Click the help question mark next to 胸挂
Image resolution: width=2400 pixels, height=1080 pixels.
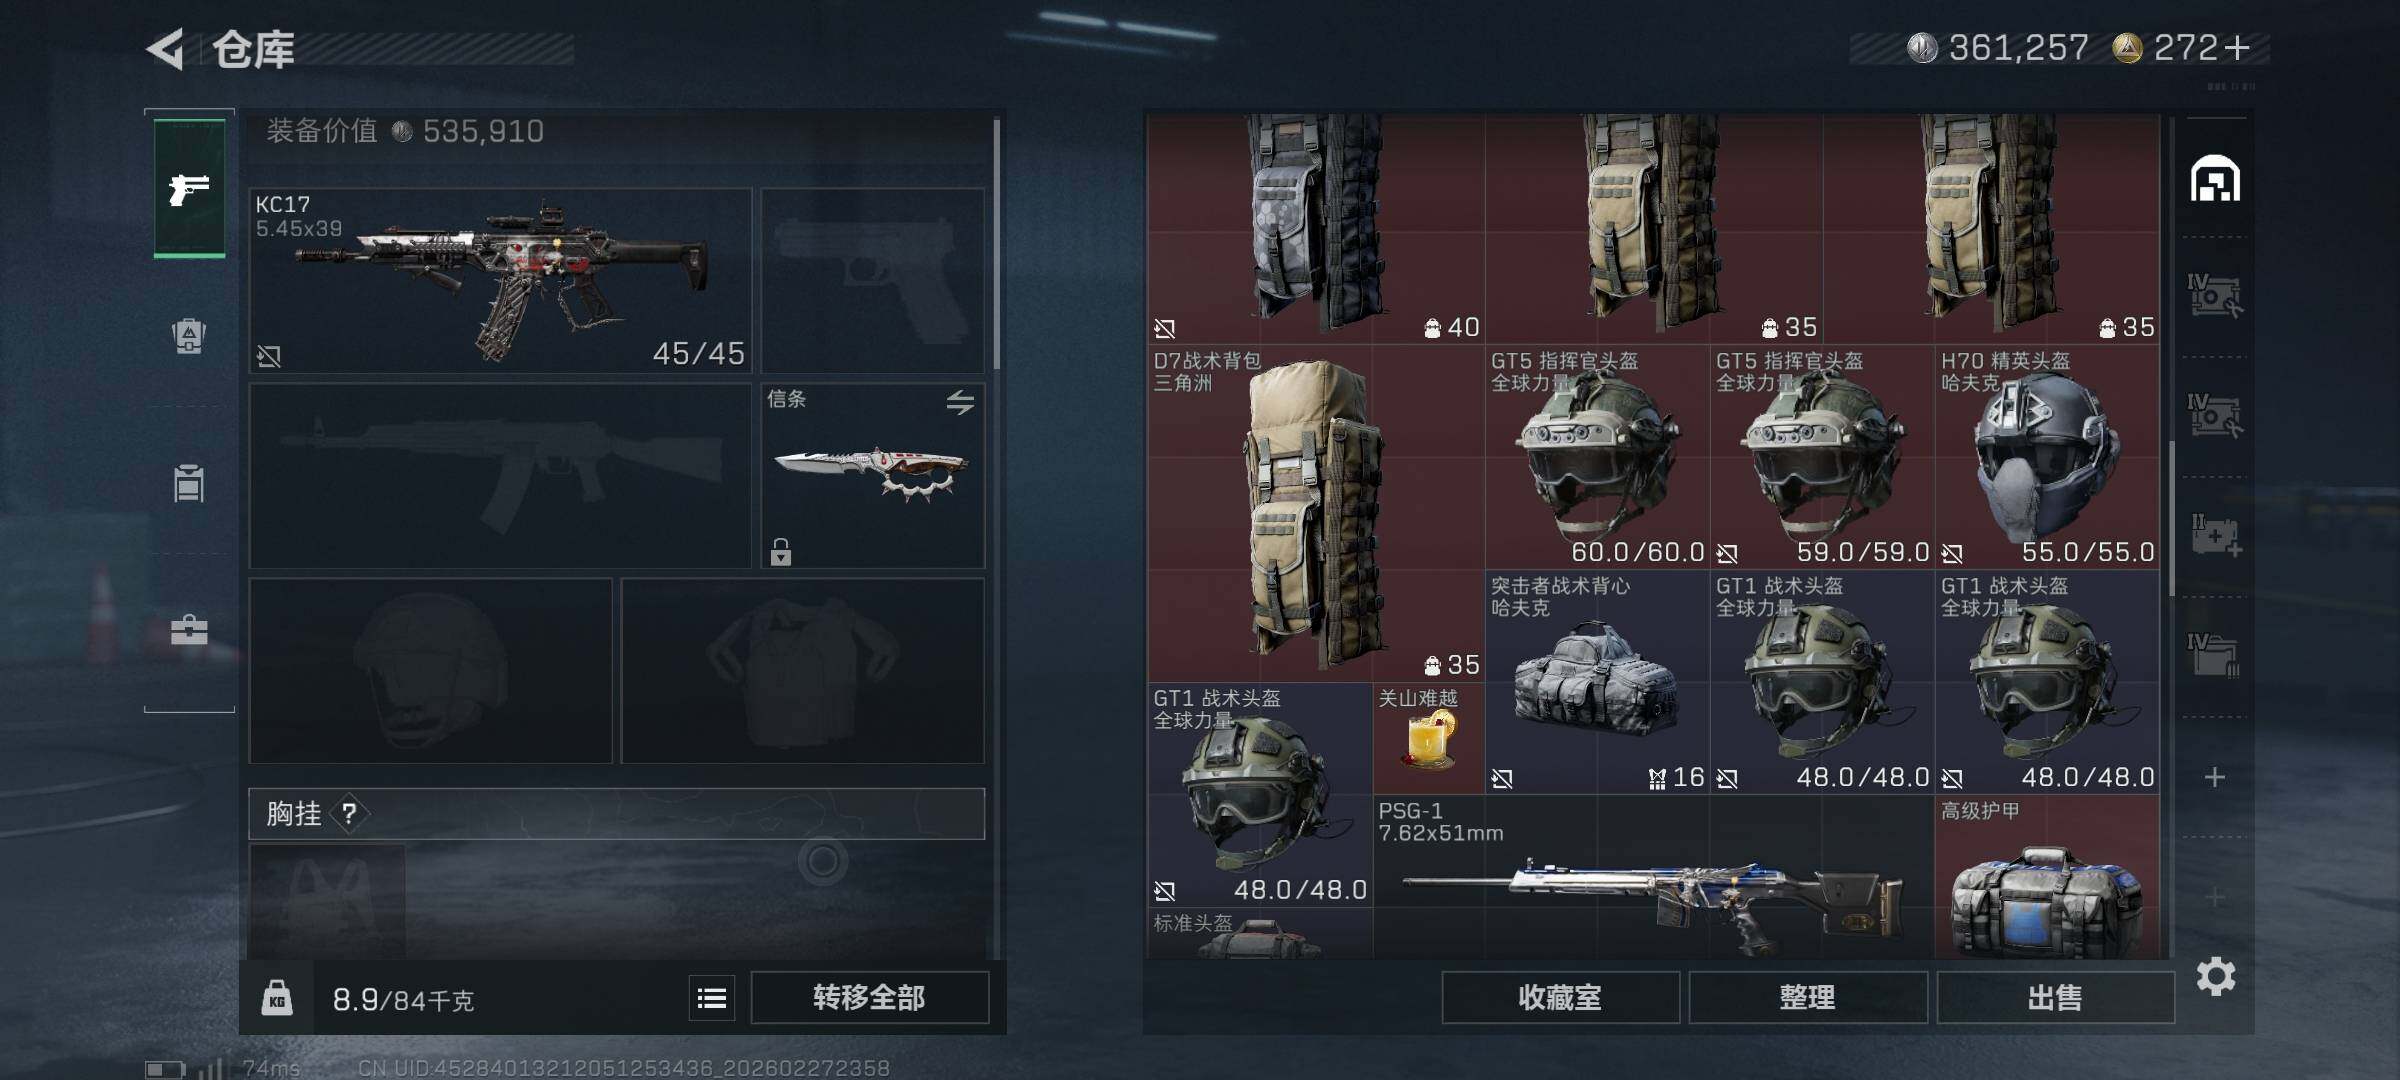[x=348, y=813]
